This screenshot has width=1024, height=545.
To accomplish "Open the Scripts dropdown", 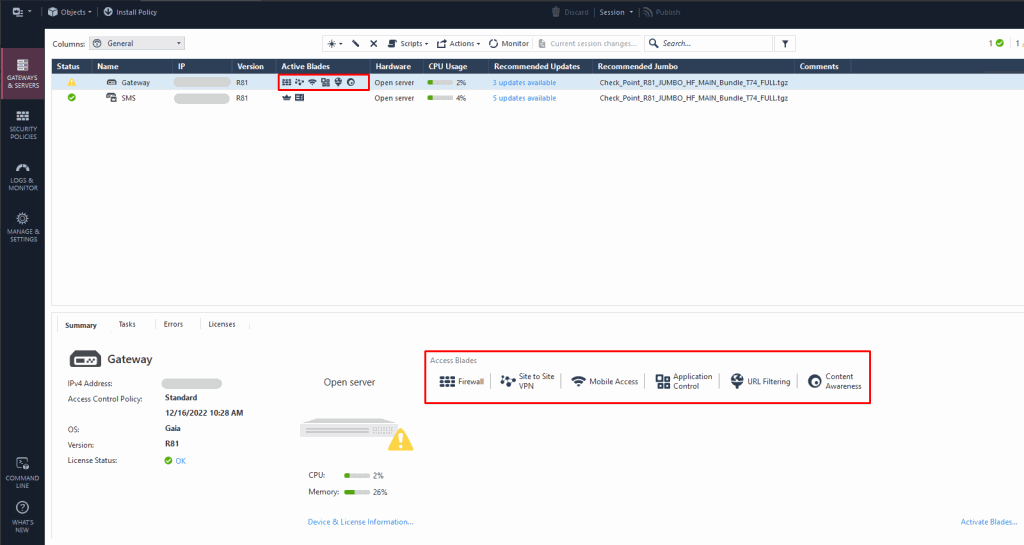I will click(408, 44).
